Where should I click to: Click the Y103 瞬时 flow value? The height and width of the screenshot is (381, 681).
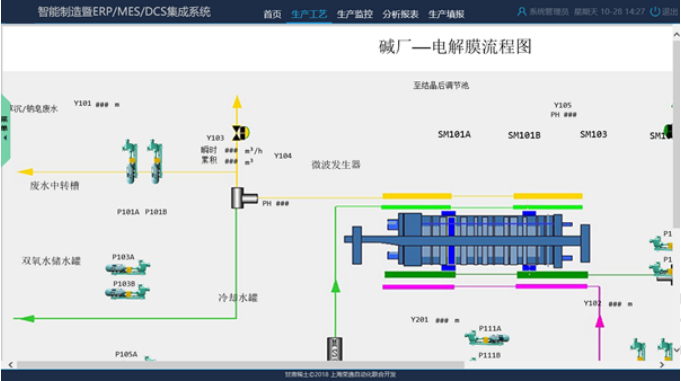[231, 150]
